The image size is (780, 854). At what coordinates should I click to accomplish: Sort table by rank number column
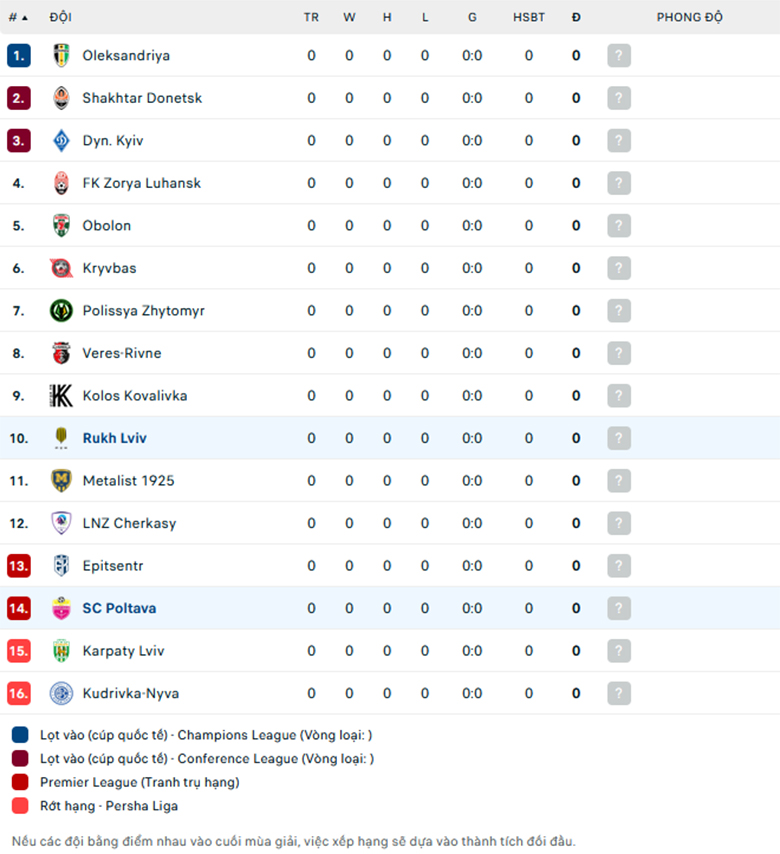point(18,17)
